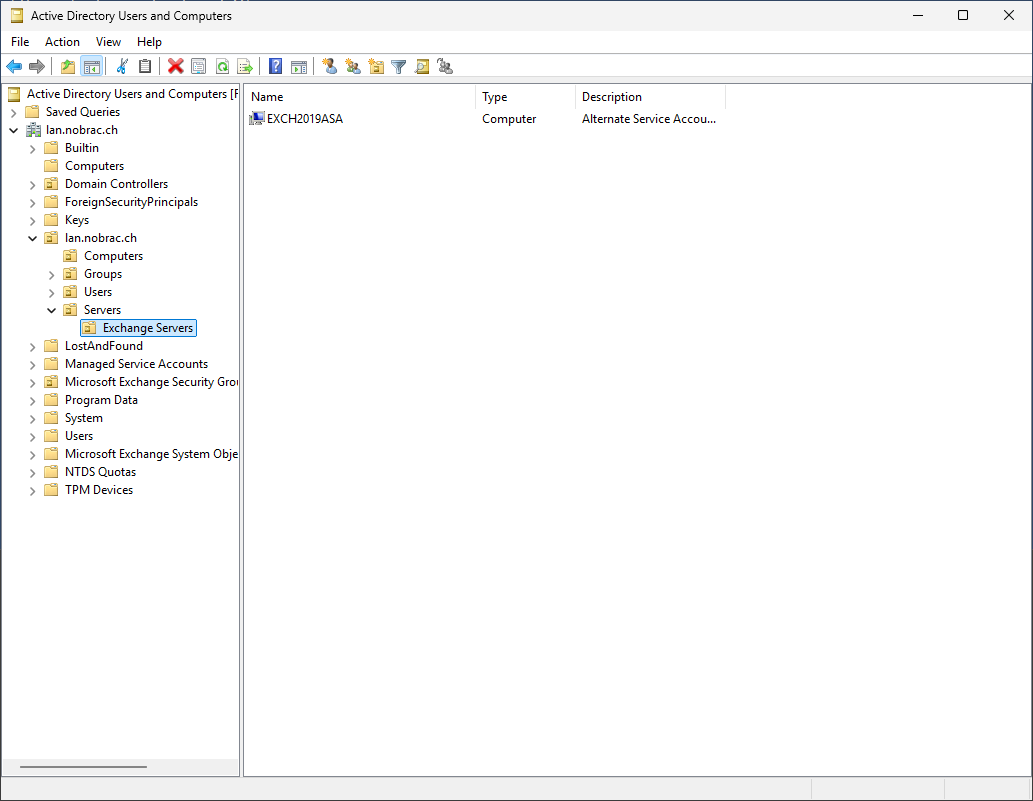1033x801 pixels.
Task: Create a new organizational unit via toolbar icon
Action: [x=376, y=67]
